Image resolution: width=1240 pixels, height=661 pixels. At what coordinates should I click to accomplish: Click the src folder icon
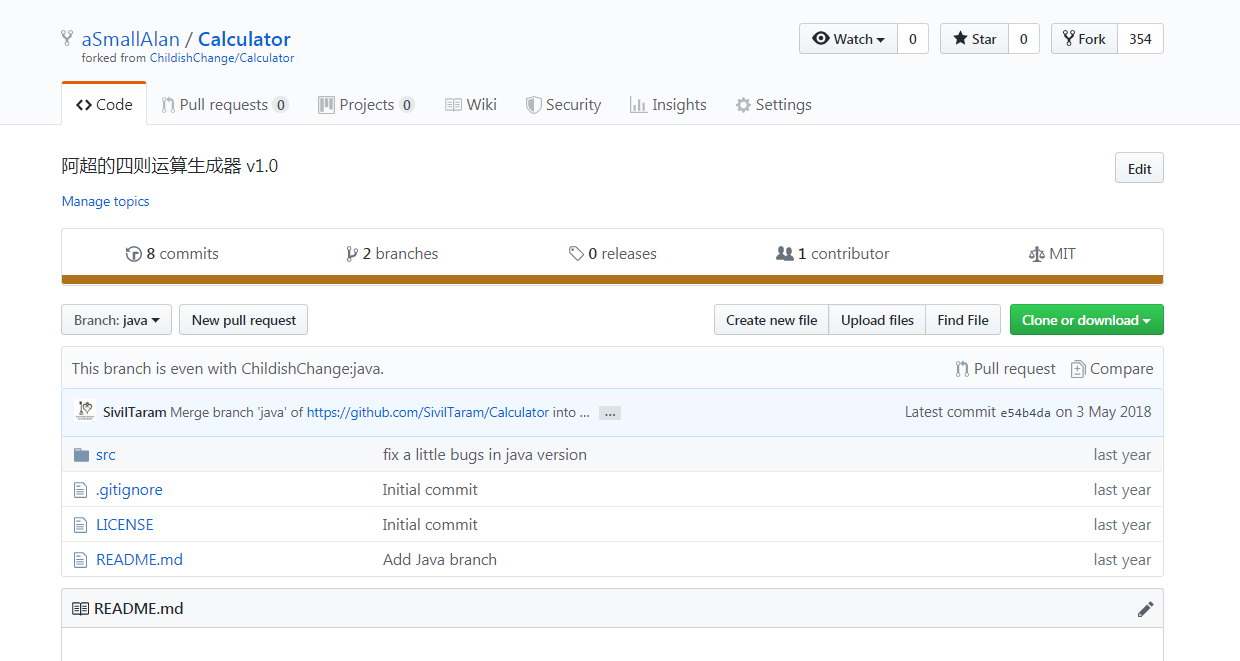coord(81,455)
